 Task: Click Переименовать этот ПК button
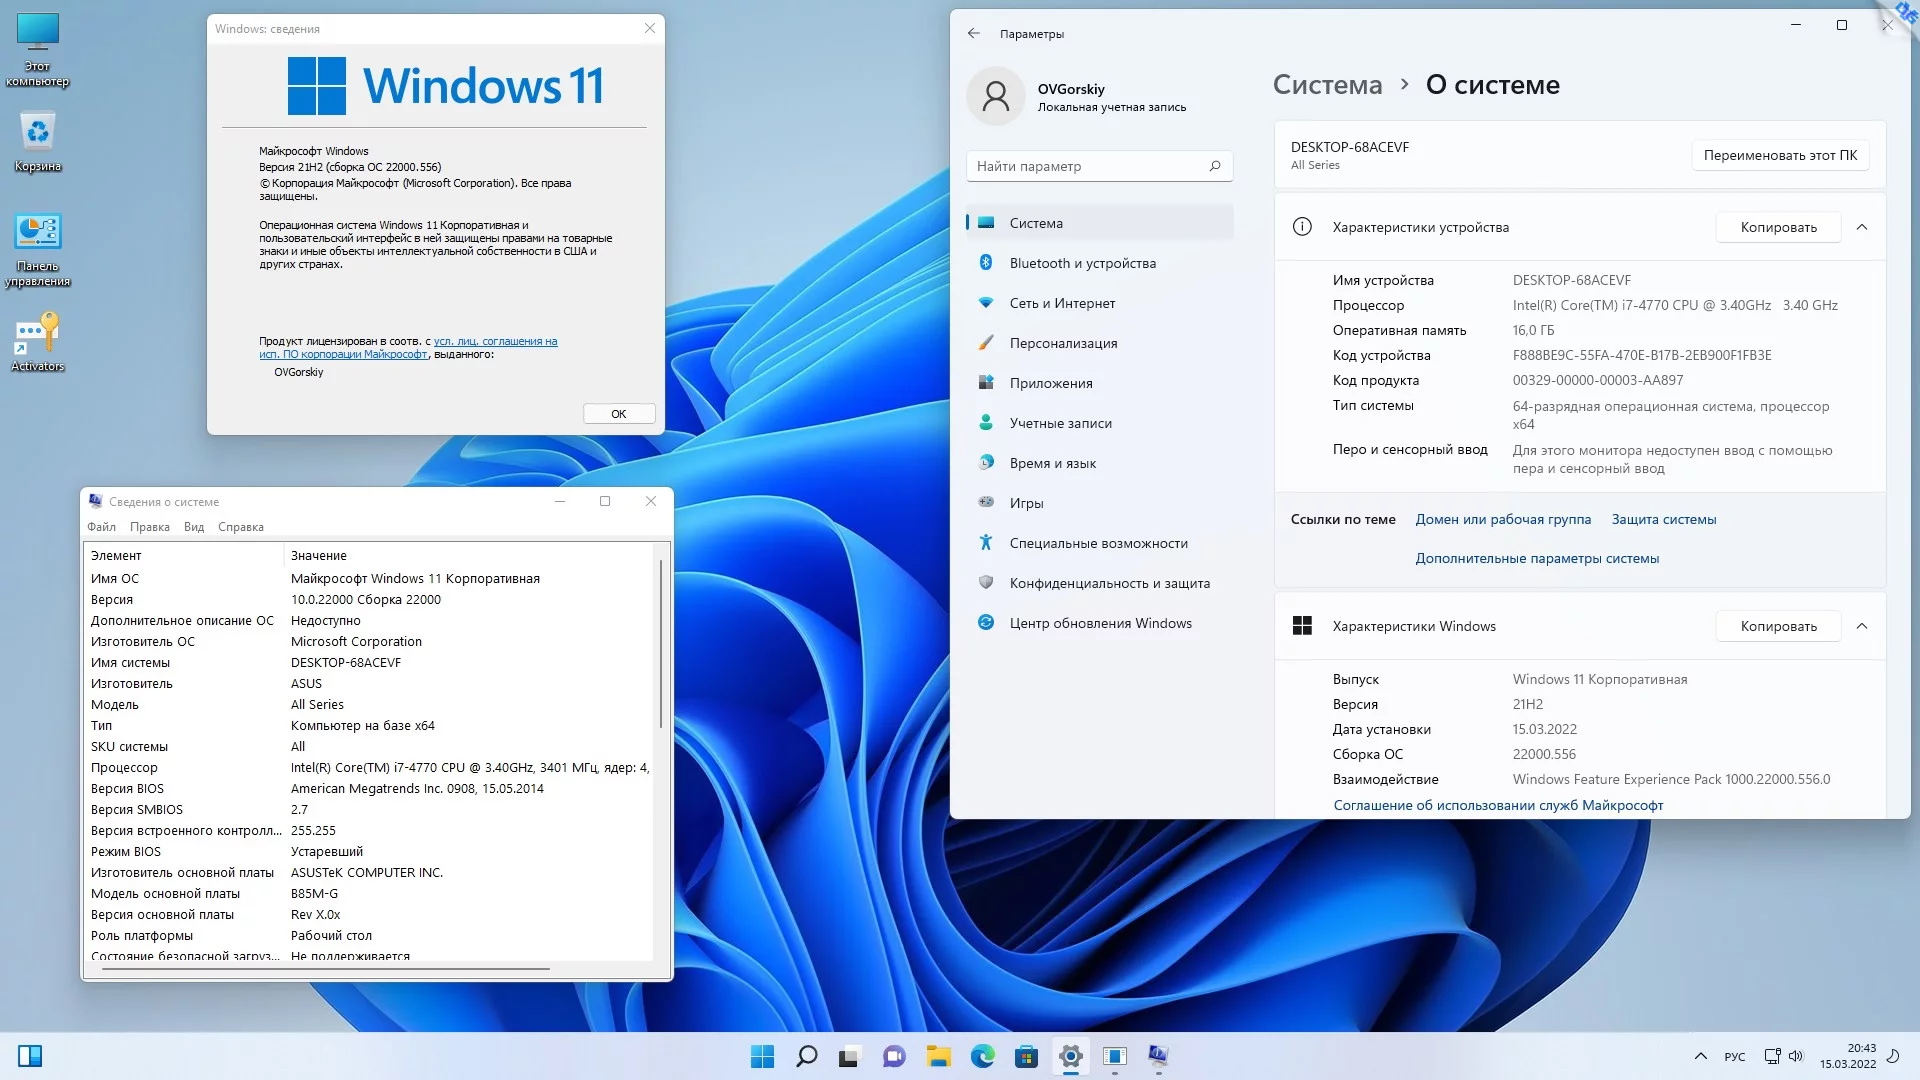1779,155
